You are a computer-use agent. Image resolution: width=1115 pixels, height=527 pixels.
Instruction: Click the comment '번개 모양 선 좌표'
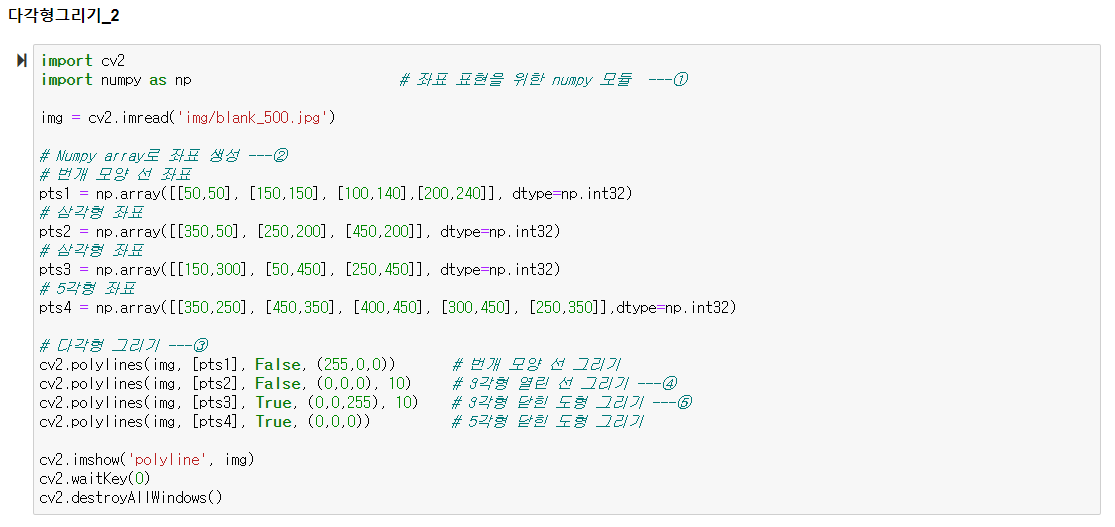117,174
